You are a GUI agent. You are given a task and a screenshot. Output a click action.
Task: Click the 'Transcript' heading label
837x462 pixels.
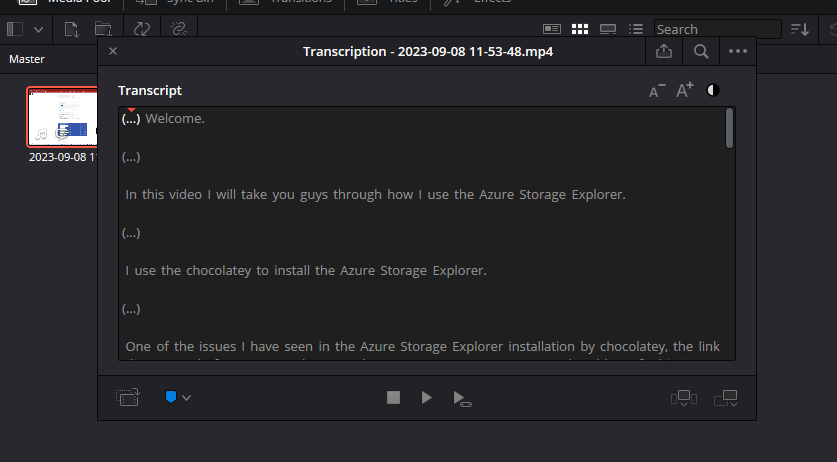[150, 91]
